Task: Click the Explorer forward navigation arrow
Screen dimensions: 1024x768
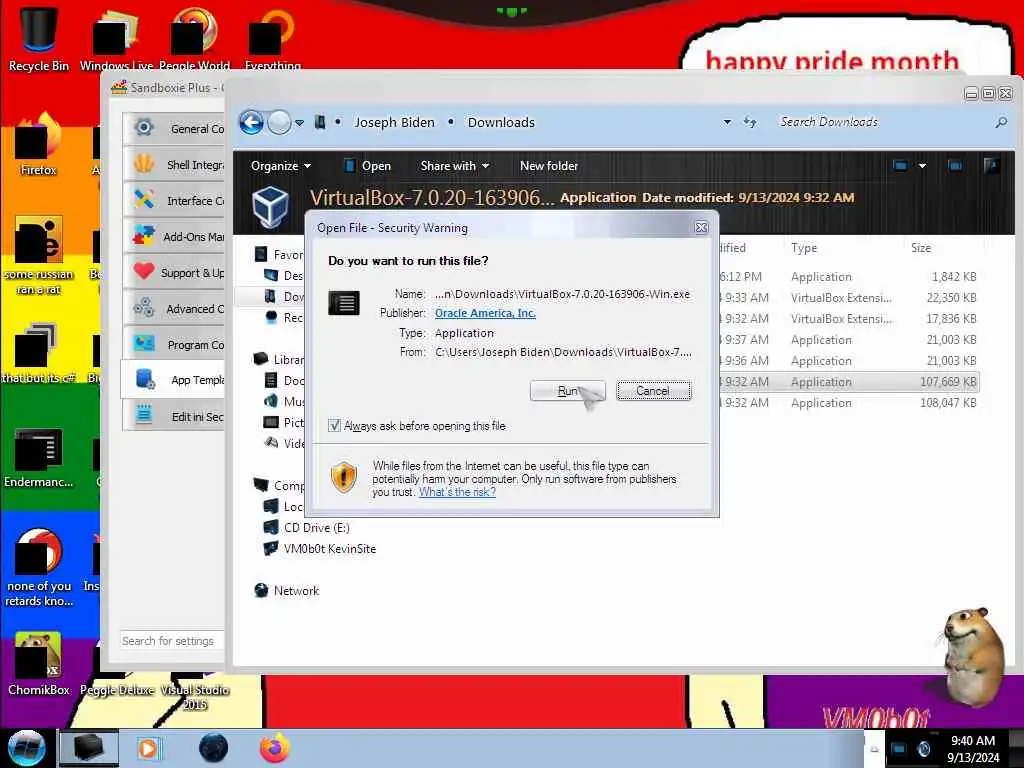Action: click(280, 122)
